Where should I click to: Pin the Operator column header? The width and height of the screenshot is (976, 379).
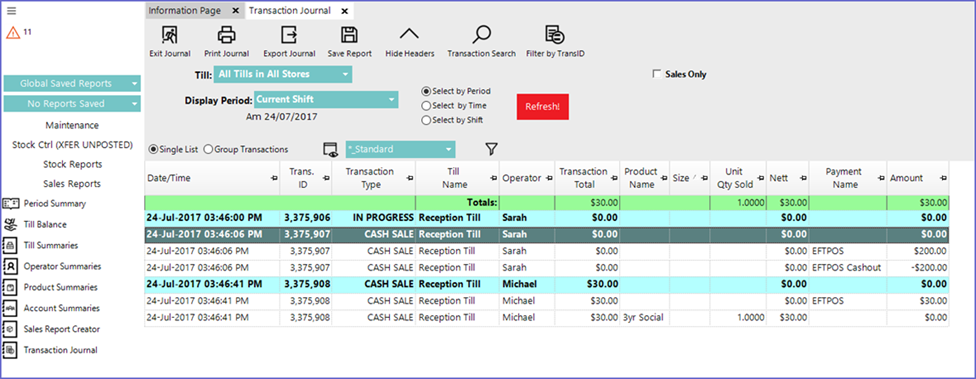coord(549,179)
